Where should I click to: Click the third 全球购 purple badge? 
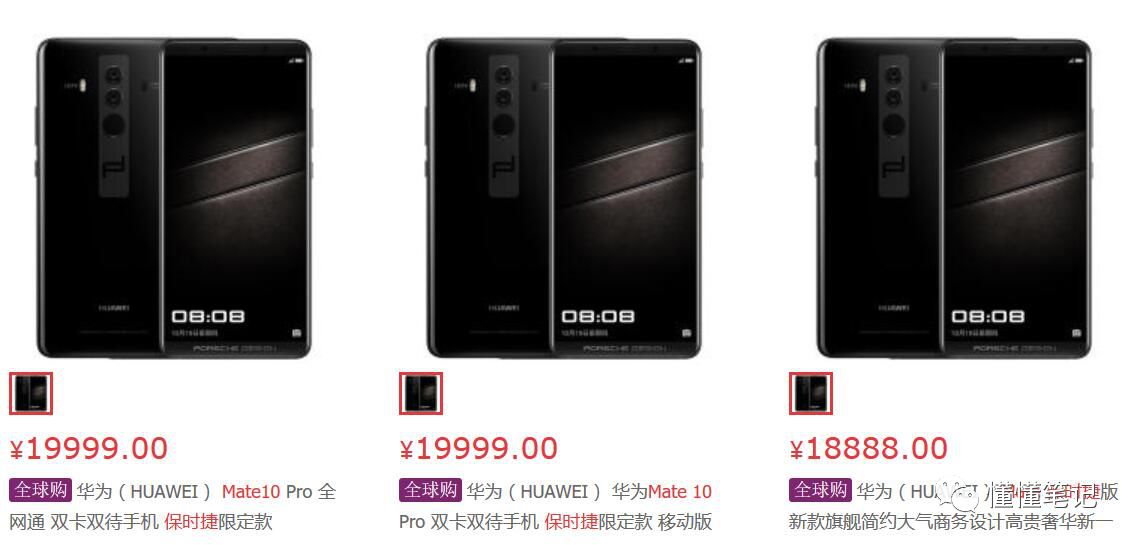coord(820,491)
